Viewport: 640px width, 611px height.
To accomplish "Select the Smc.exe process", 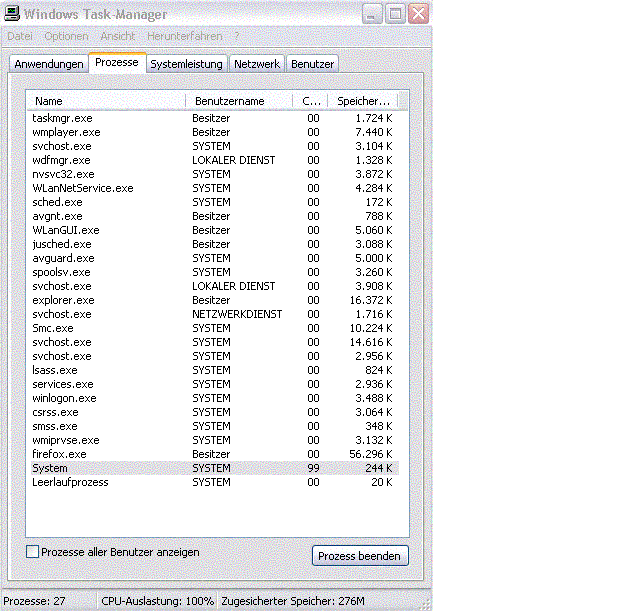I will pyautogui.click(x=215, y=328).
